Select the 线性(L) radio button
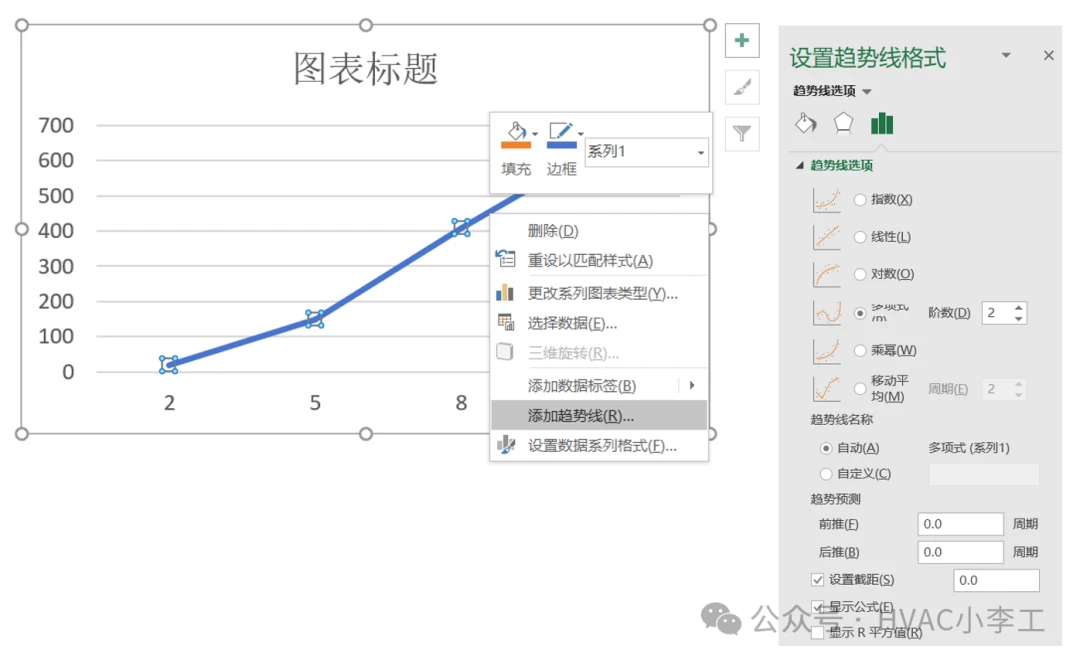This screenshot has width=1080, height=663. click(x=860, y=237)
